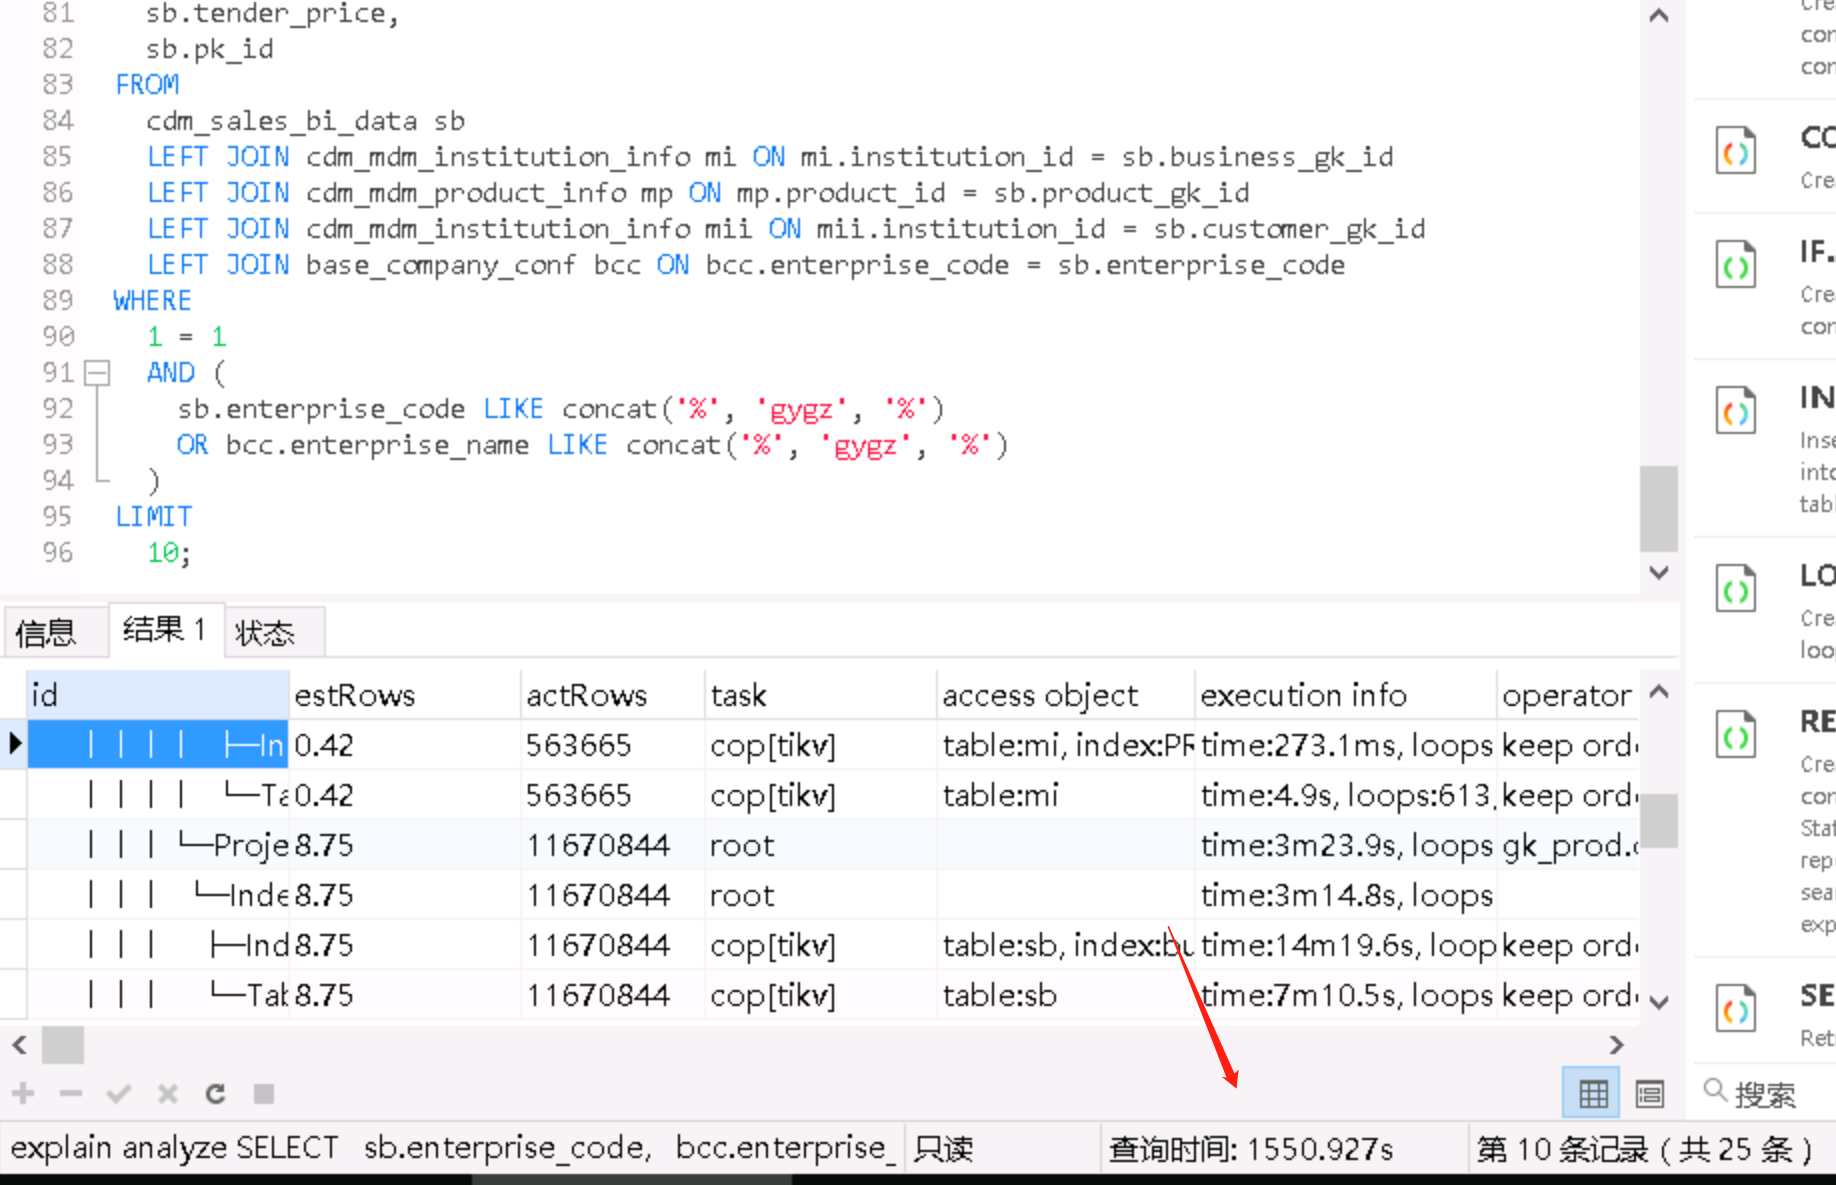Screen dimensions: 1836x1185
Task: Refresh results with the circular arrow icon
Action: pos(215,1093)
